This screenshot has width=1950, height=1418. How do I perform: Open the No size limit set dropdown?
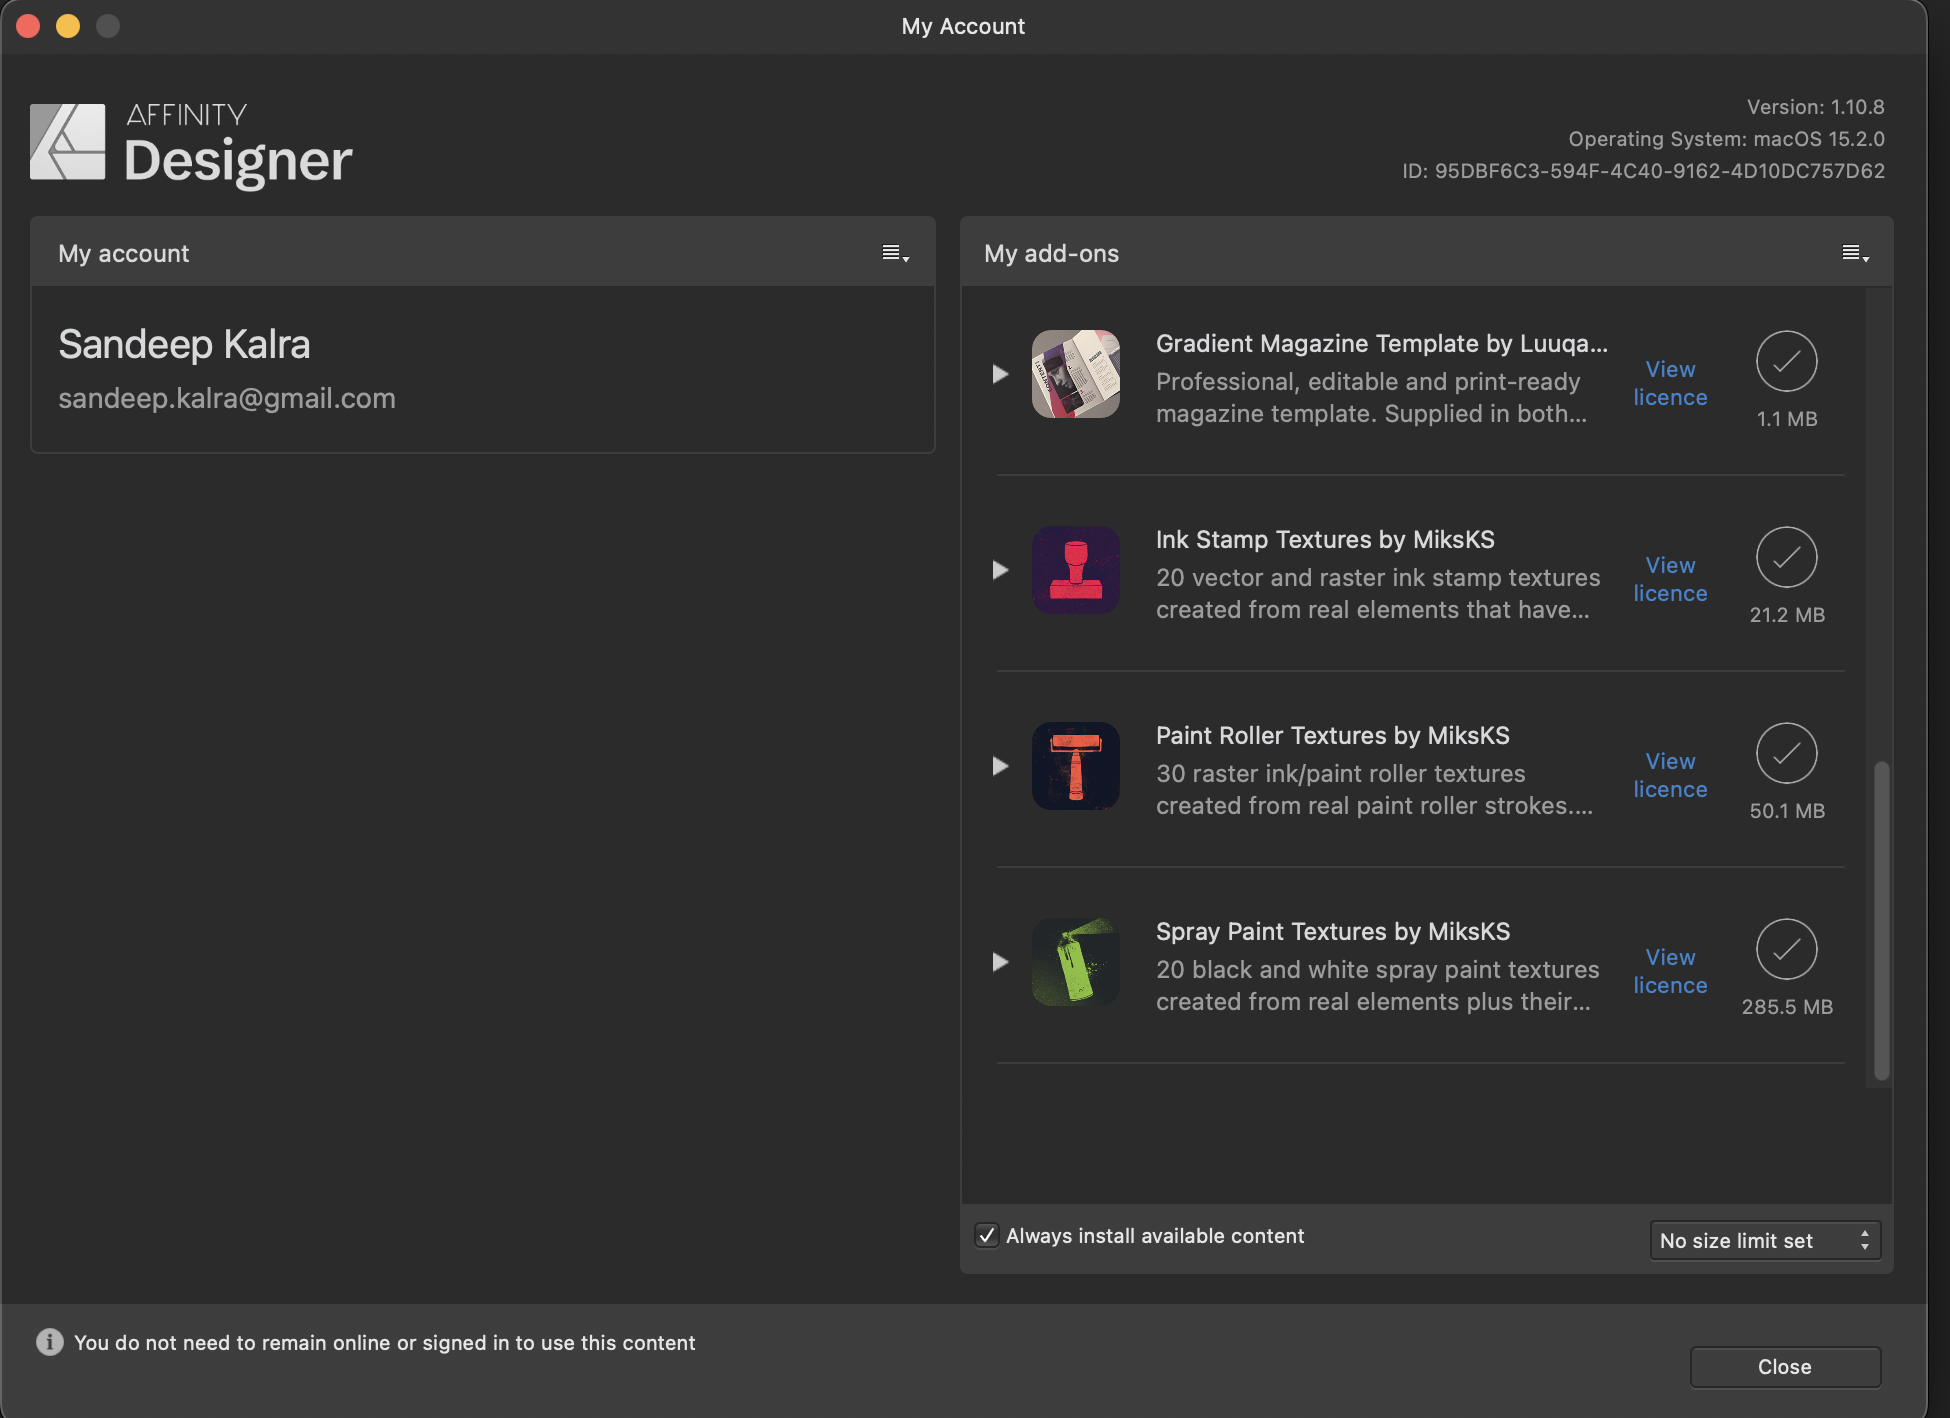click(1765, 1240)
